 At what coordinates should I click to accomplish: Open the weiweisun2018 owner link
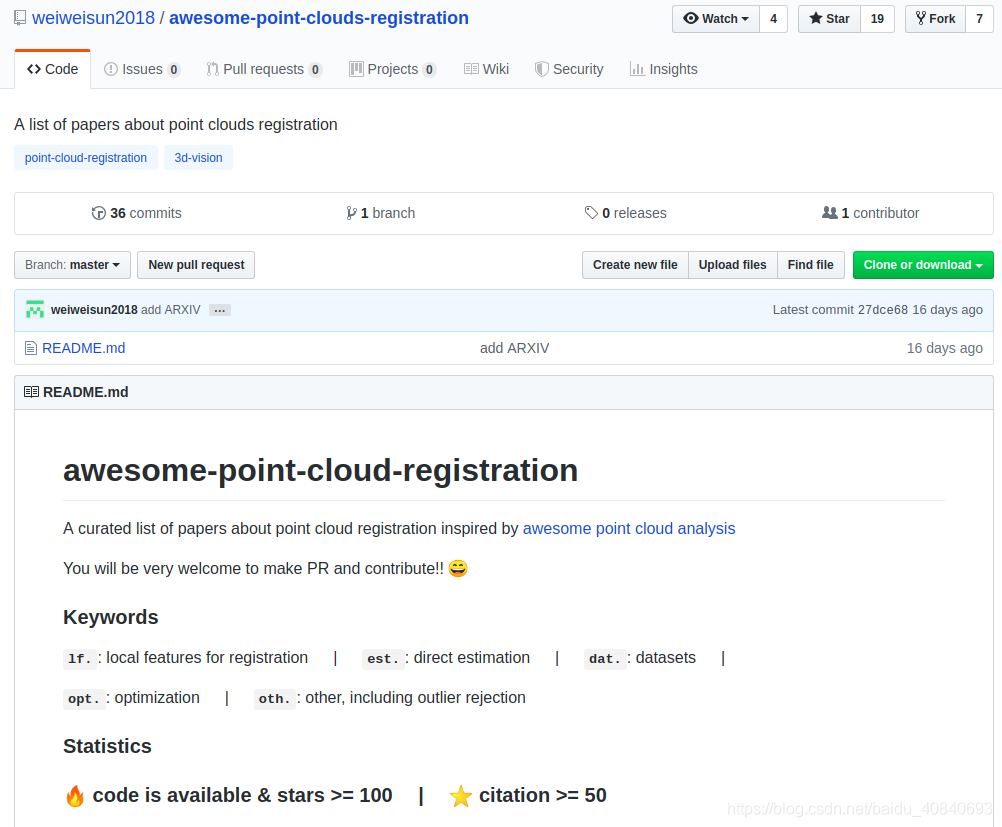coord(93,18)
